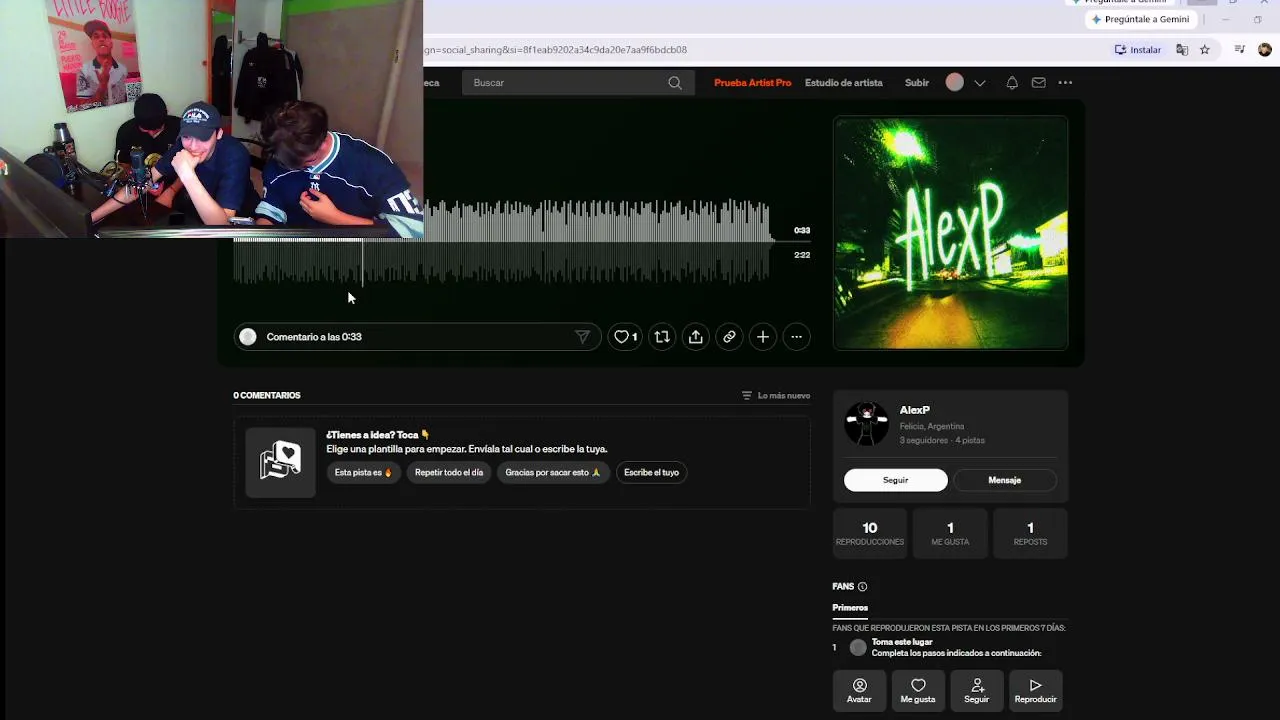Screen dimensions: 1280x720
Task: Click the user avatar in the header
Action: (x=955, y=83)
